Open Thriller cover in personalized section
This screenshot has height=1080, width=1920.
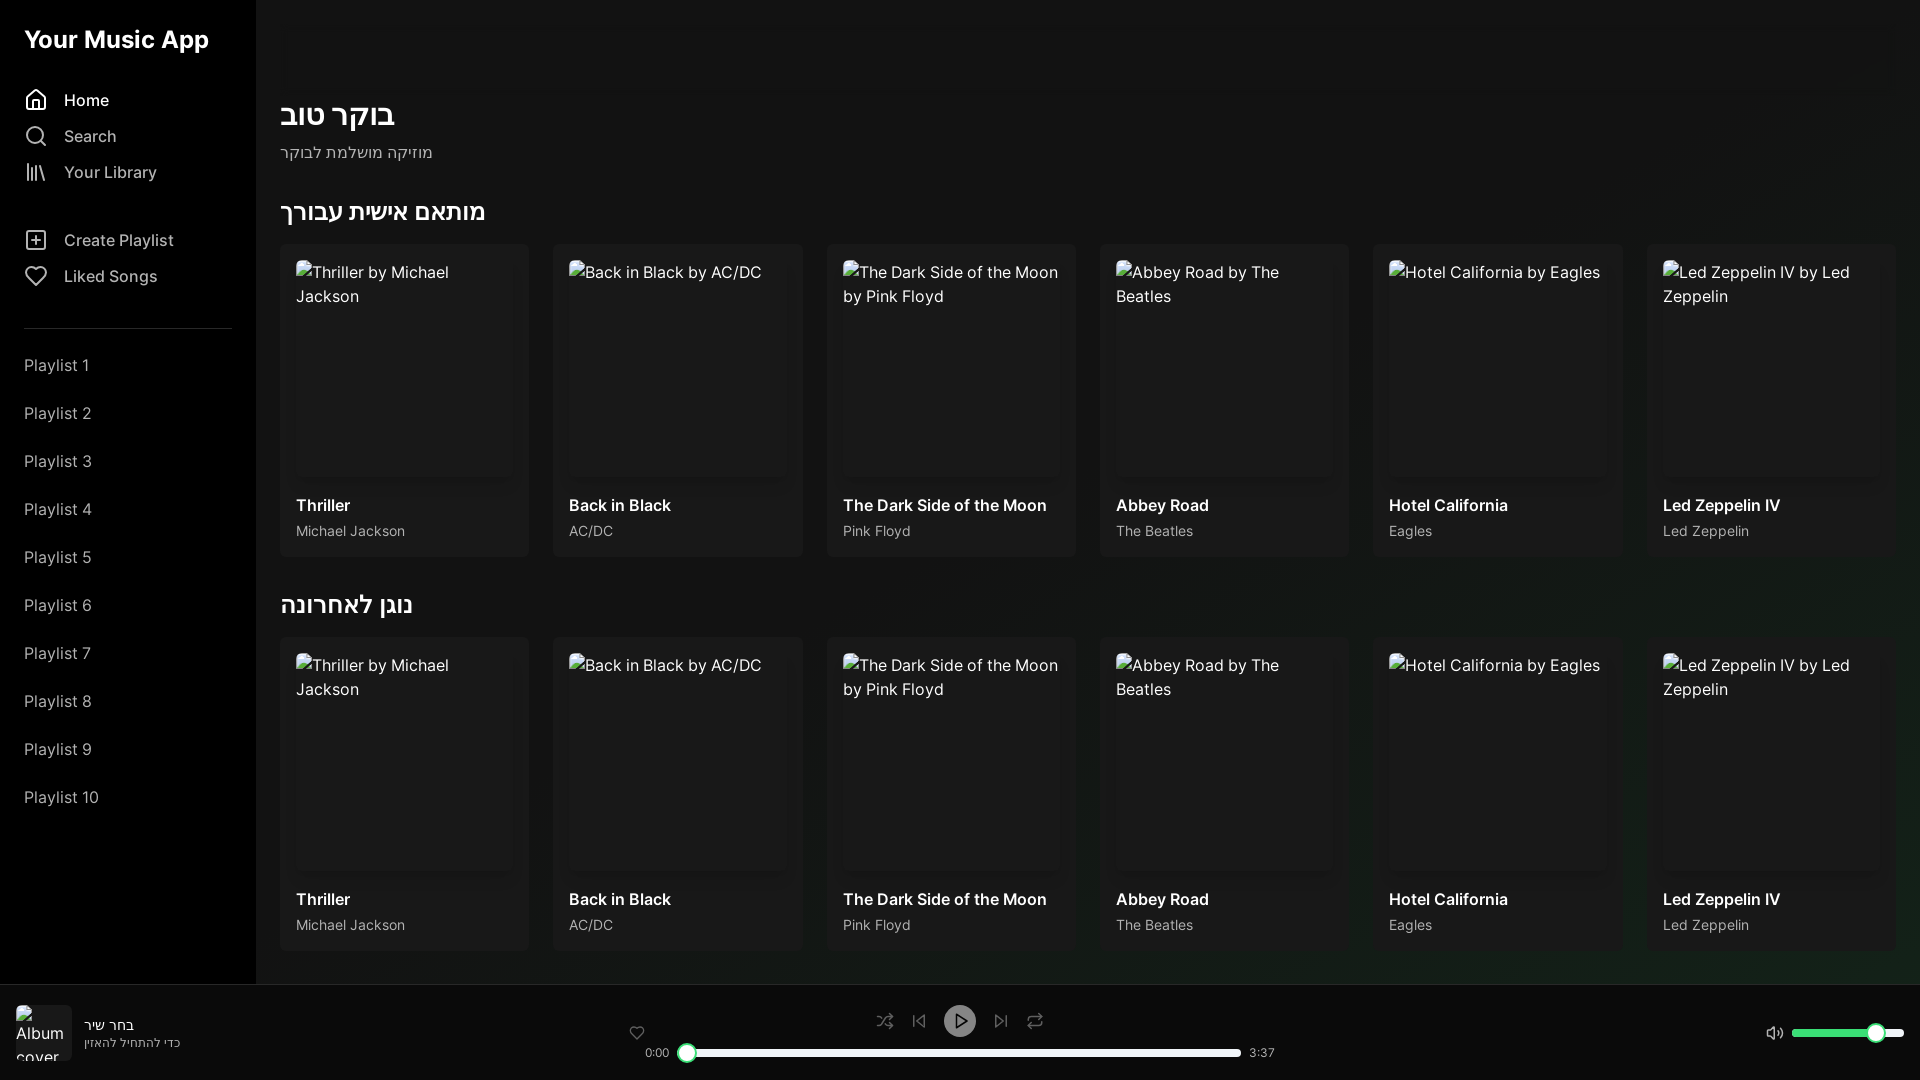click(x=404, y=368)
